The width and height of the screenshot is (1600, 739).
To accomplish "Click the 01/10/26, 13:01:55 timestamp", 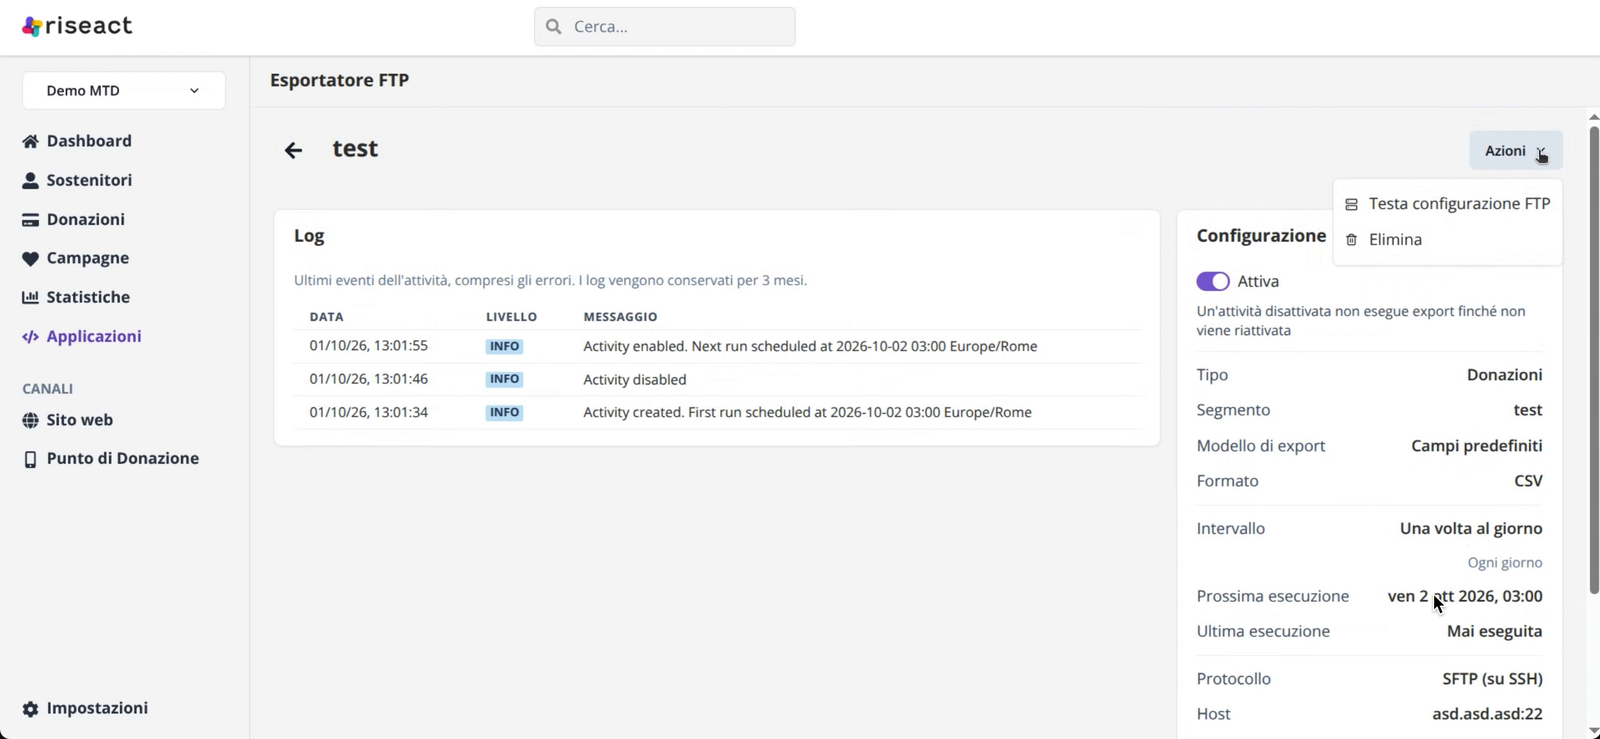I will (x=369, y=346).
